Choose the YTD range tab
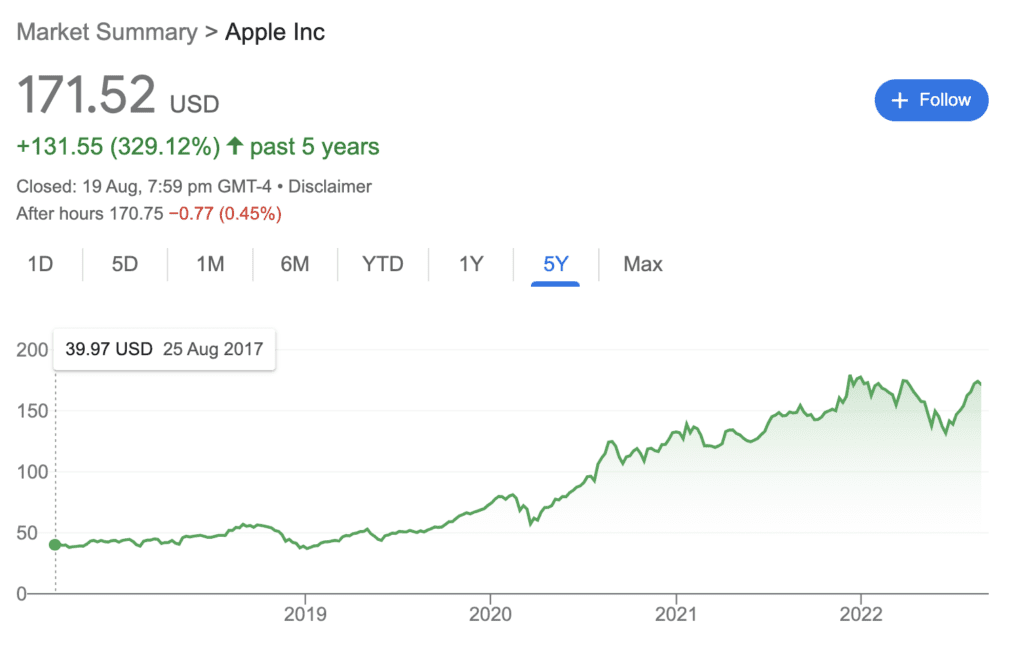Screen dimensions: 1024x648 [383, 264]
